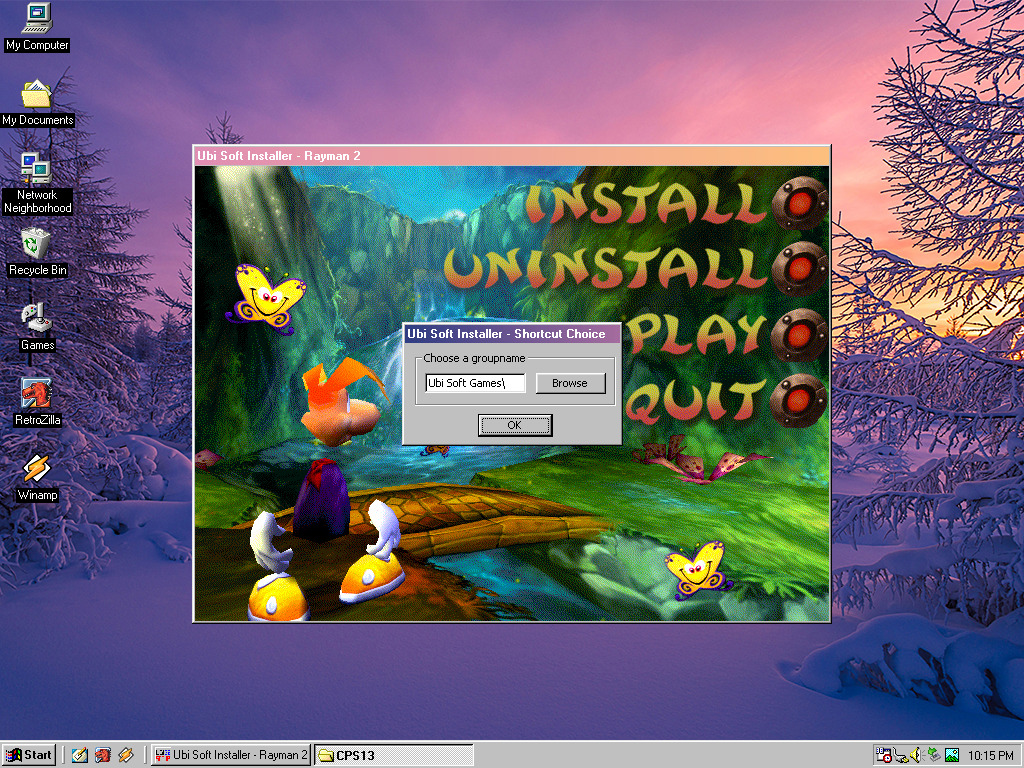
Task: Open the Recycle Bin icon
Action: tap(37, 251)
